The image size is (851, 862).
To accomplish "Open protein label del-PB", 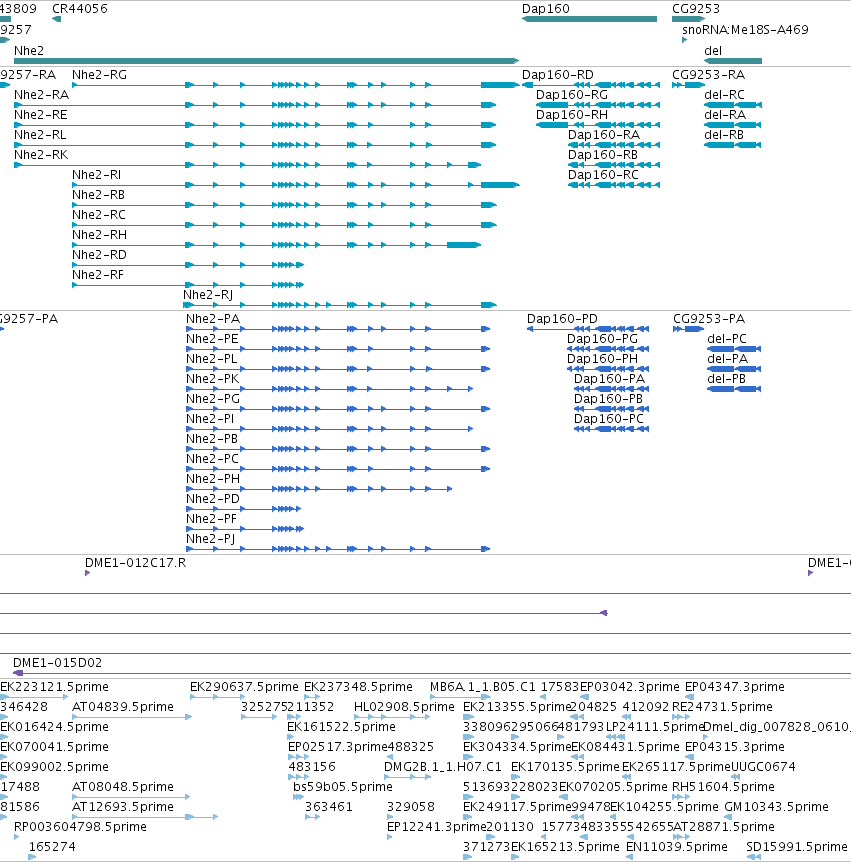I will tap(726, 379).
